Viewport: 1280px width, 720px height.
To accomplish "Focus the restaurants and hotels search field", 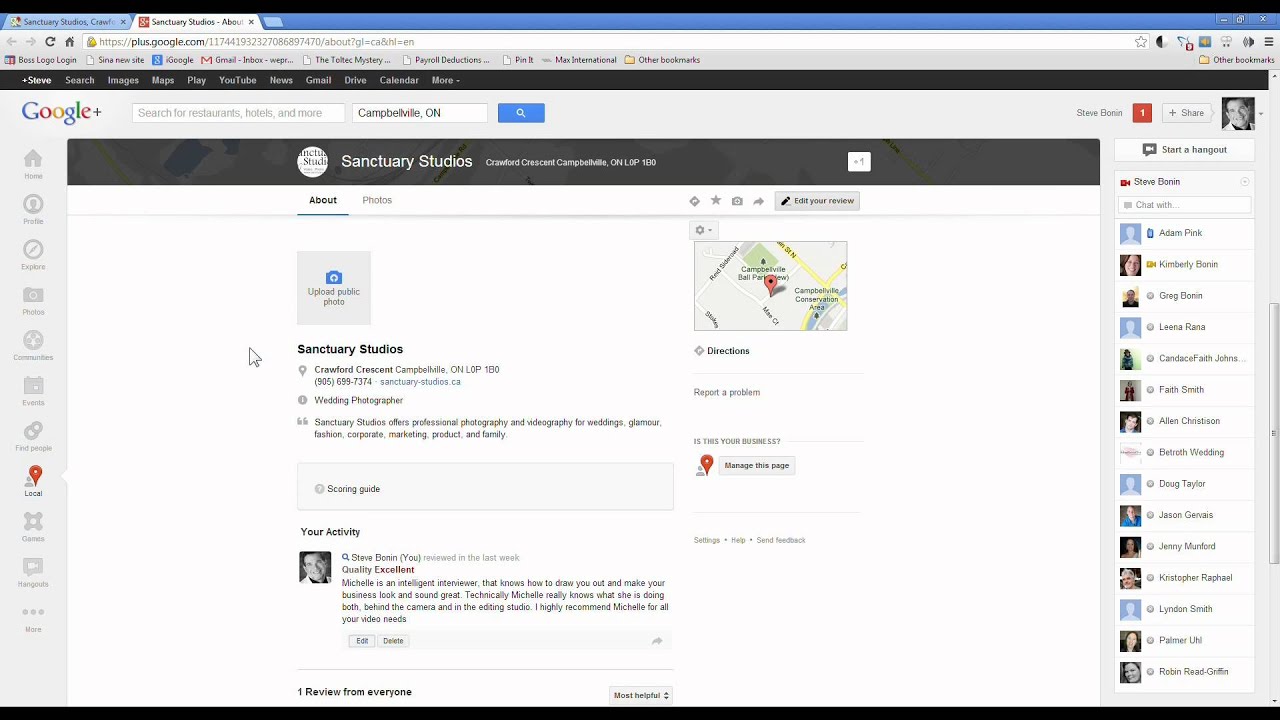I will (238, 113).
